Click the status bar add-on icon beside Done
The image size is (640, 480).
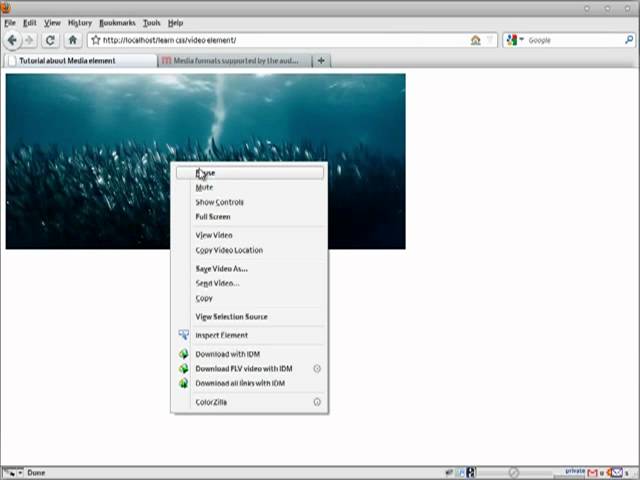[x=10, y=473]
